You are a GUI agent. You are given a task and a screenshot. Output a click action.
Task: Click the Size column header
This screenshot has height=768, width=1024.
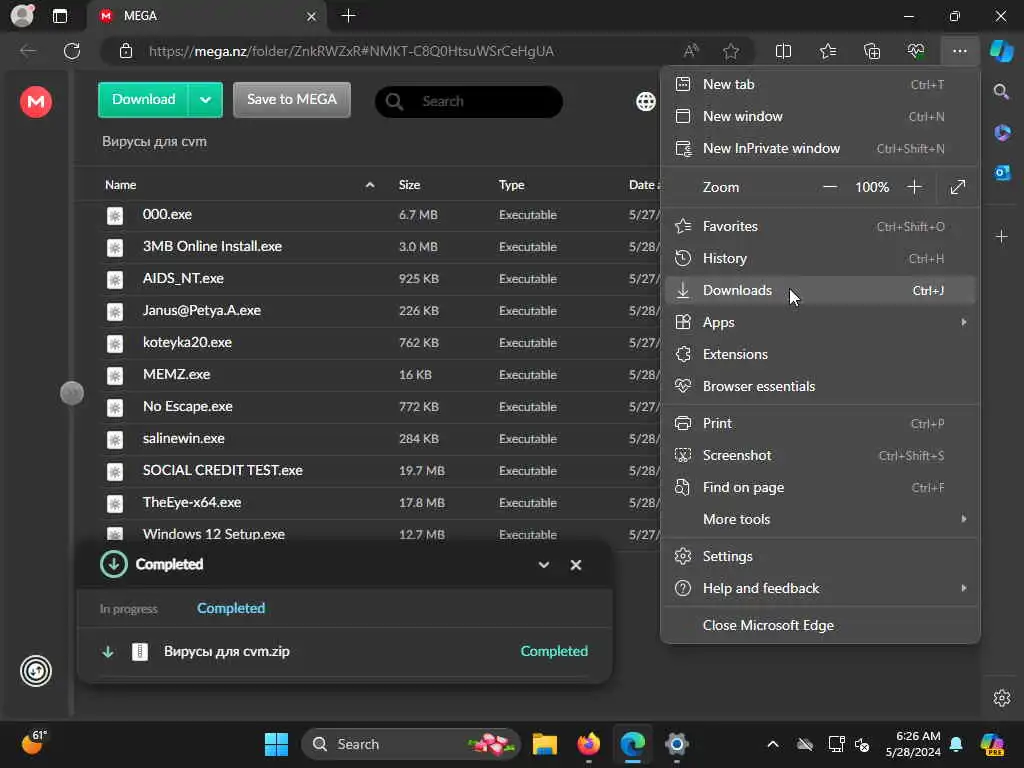click(x=409, y=185)
